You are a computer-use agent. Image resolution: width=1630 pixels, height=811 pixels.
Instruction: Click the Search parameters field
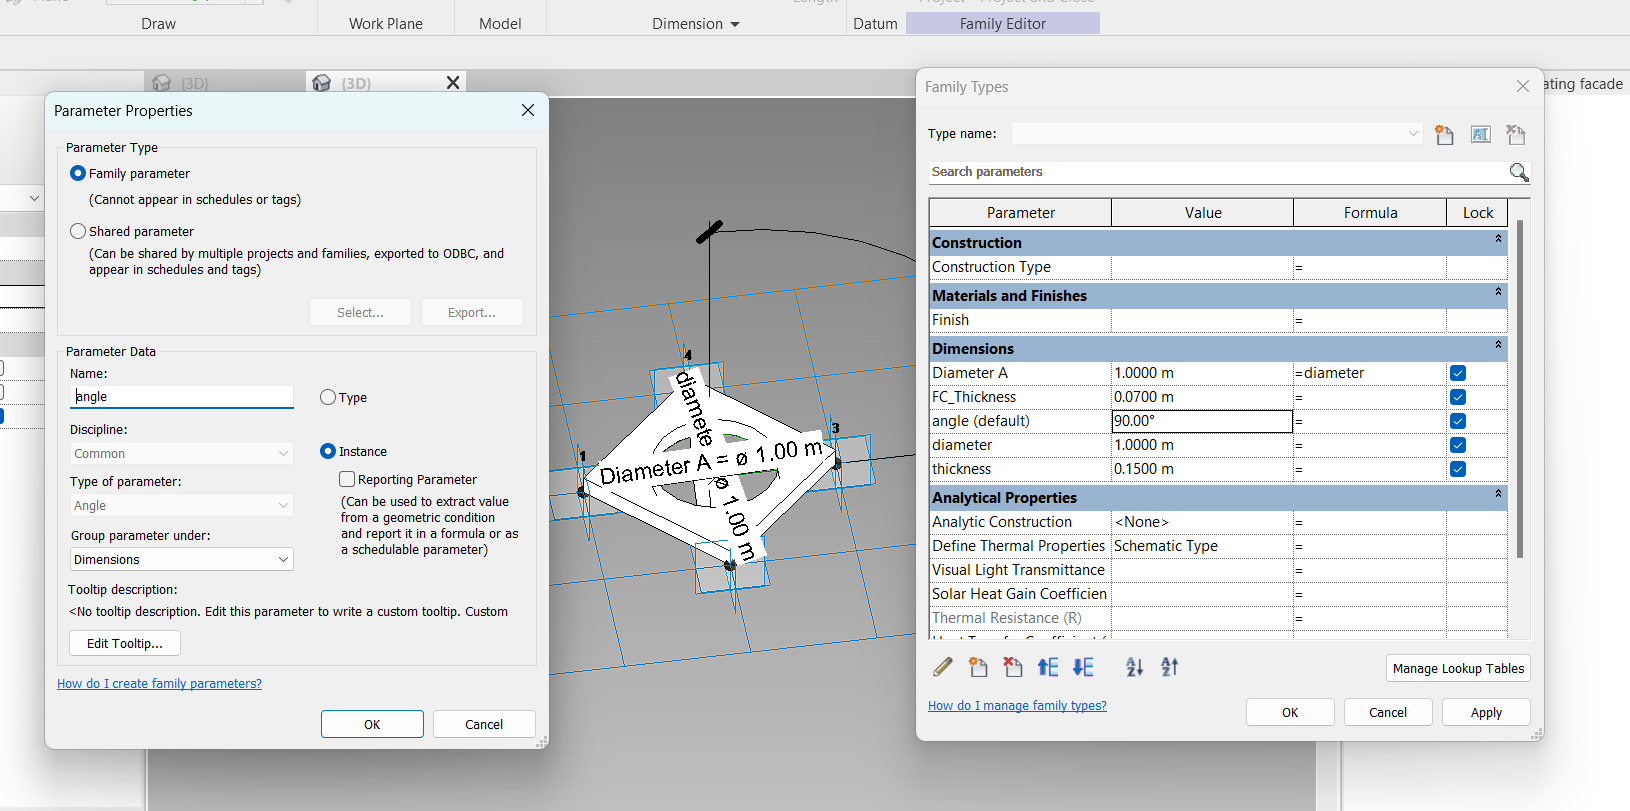(1215, 172)
